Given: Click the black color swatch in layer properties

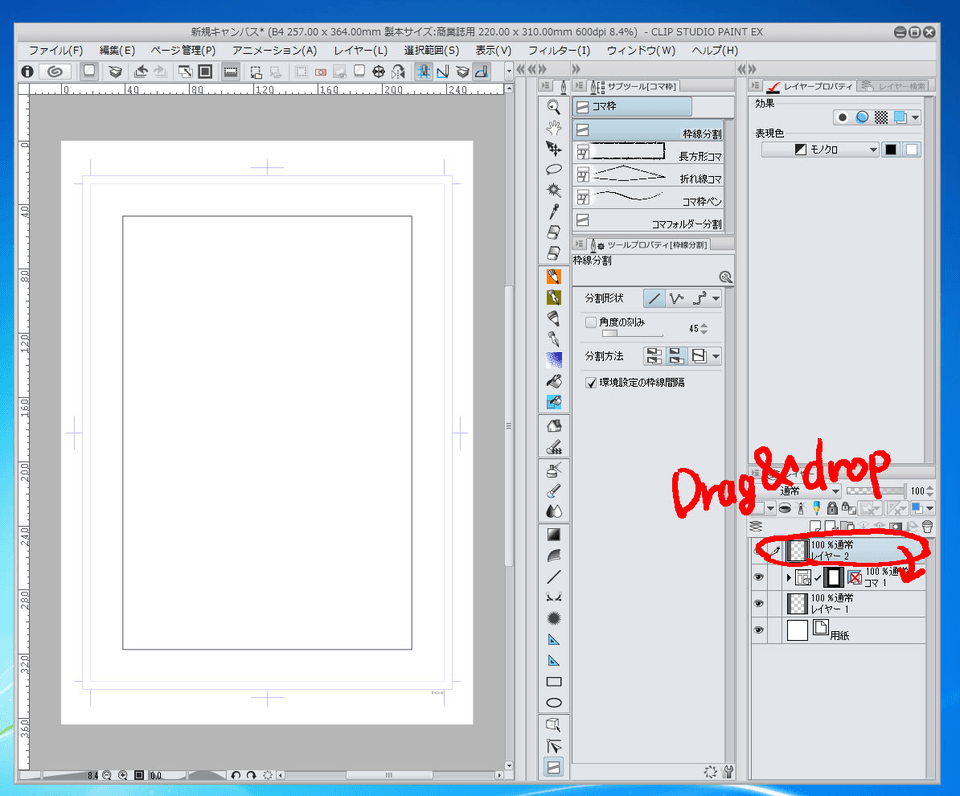Looking at the screenshot, I should pyautogui.click(x=891, y=149).
